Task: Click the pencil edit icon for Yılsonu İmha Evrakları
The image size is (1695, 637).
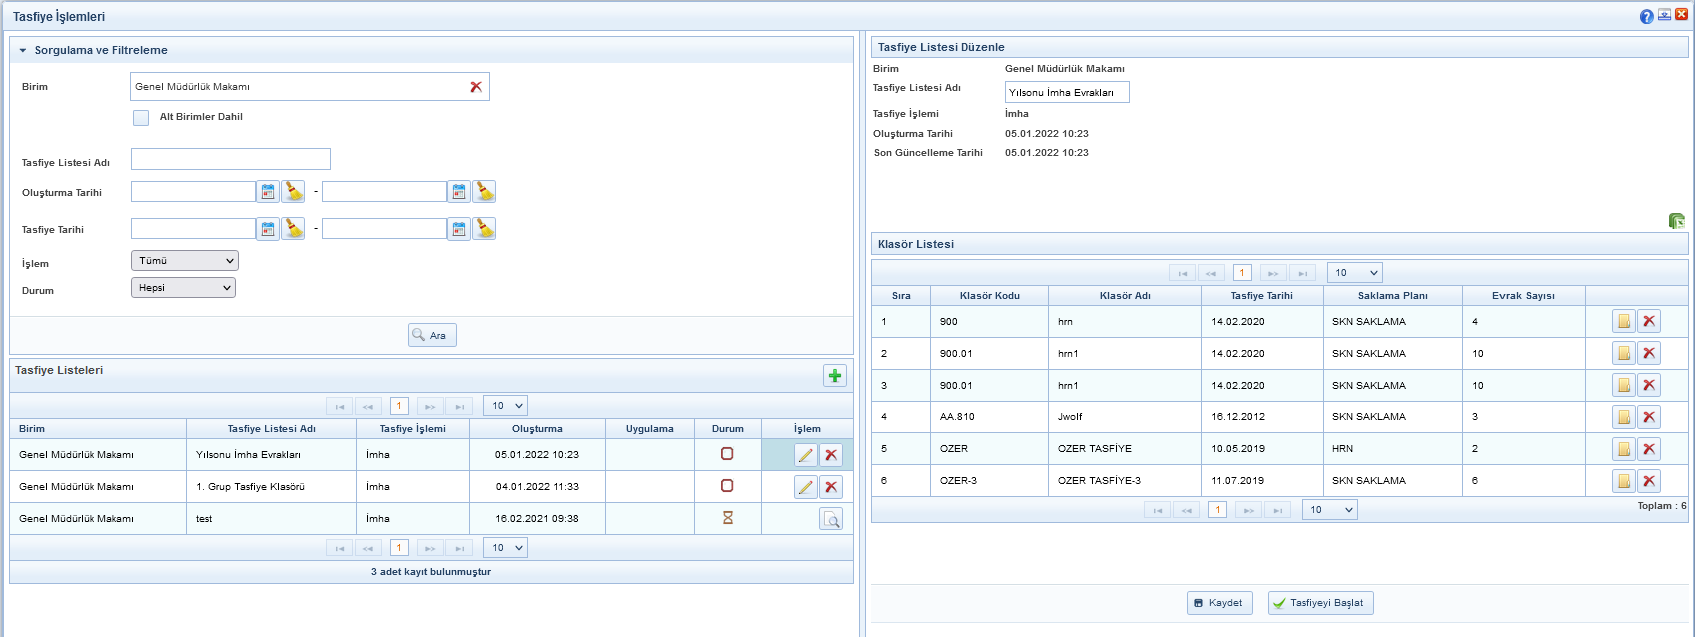Action: click(x=805, y=455)
